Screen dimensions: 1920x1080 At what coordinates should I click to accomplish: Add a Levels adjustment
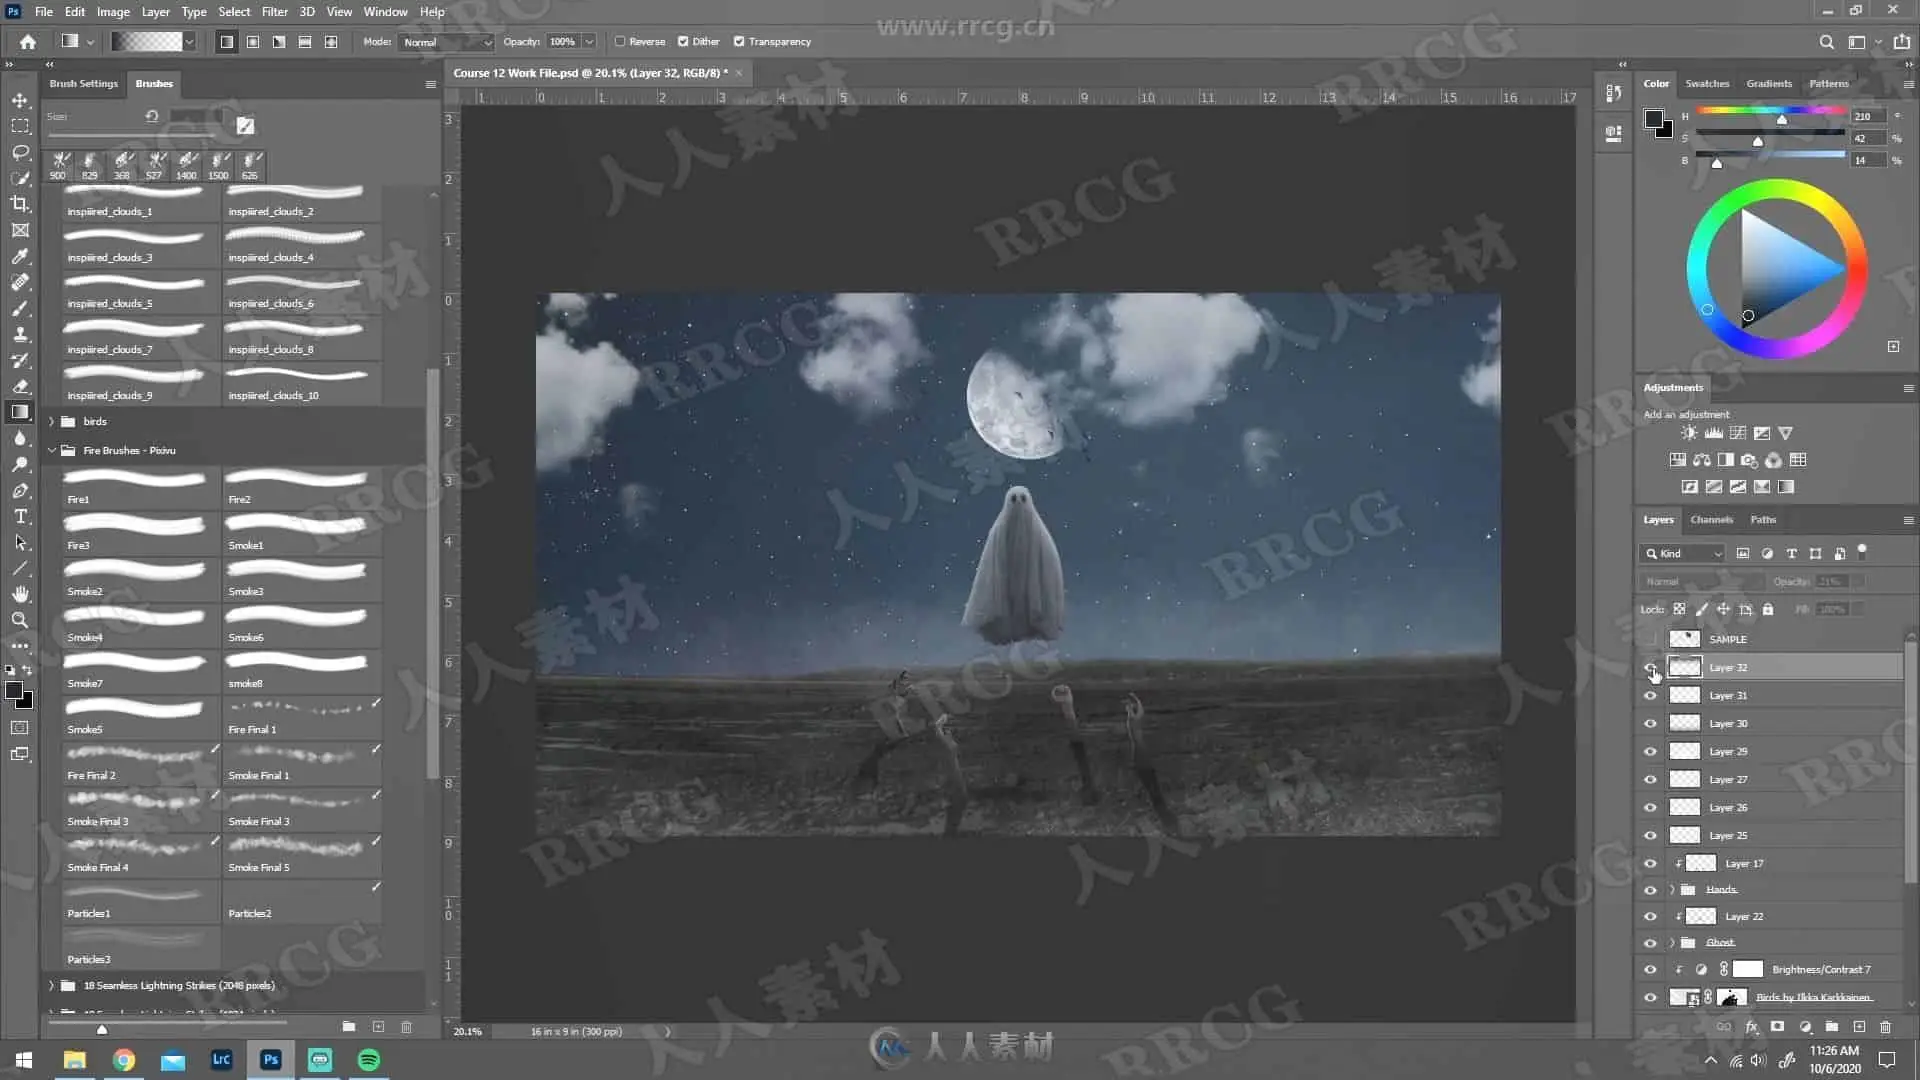(x=1714, y=433)
